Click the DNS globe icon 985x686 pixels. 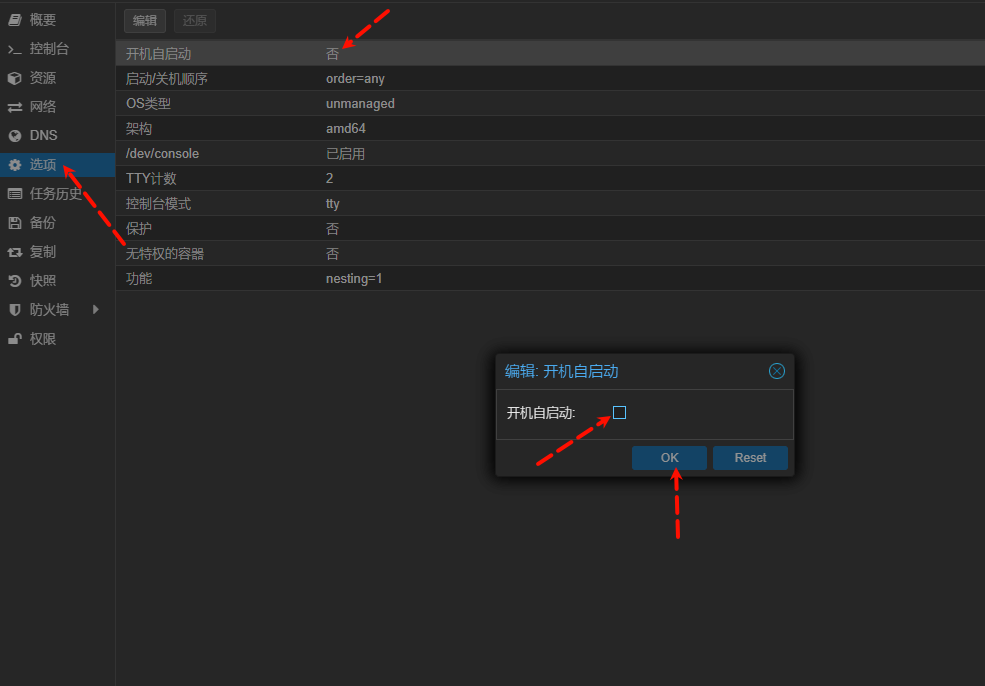[x=15, y=136]
